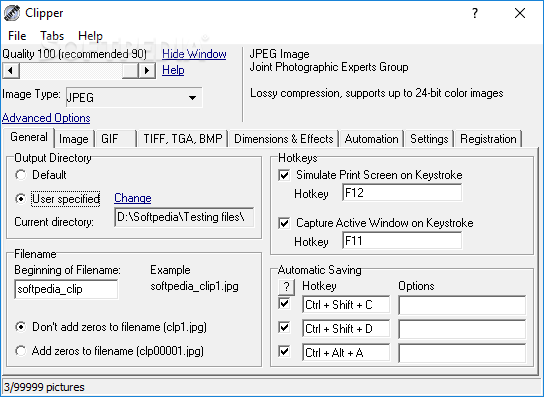Click the softpedia_clip1.jpg example text
The height and width of the screenshot is (397, 544).
[x=194, y=287]
